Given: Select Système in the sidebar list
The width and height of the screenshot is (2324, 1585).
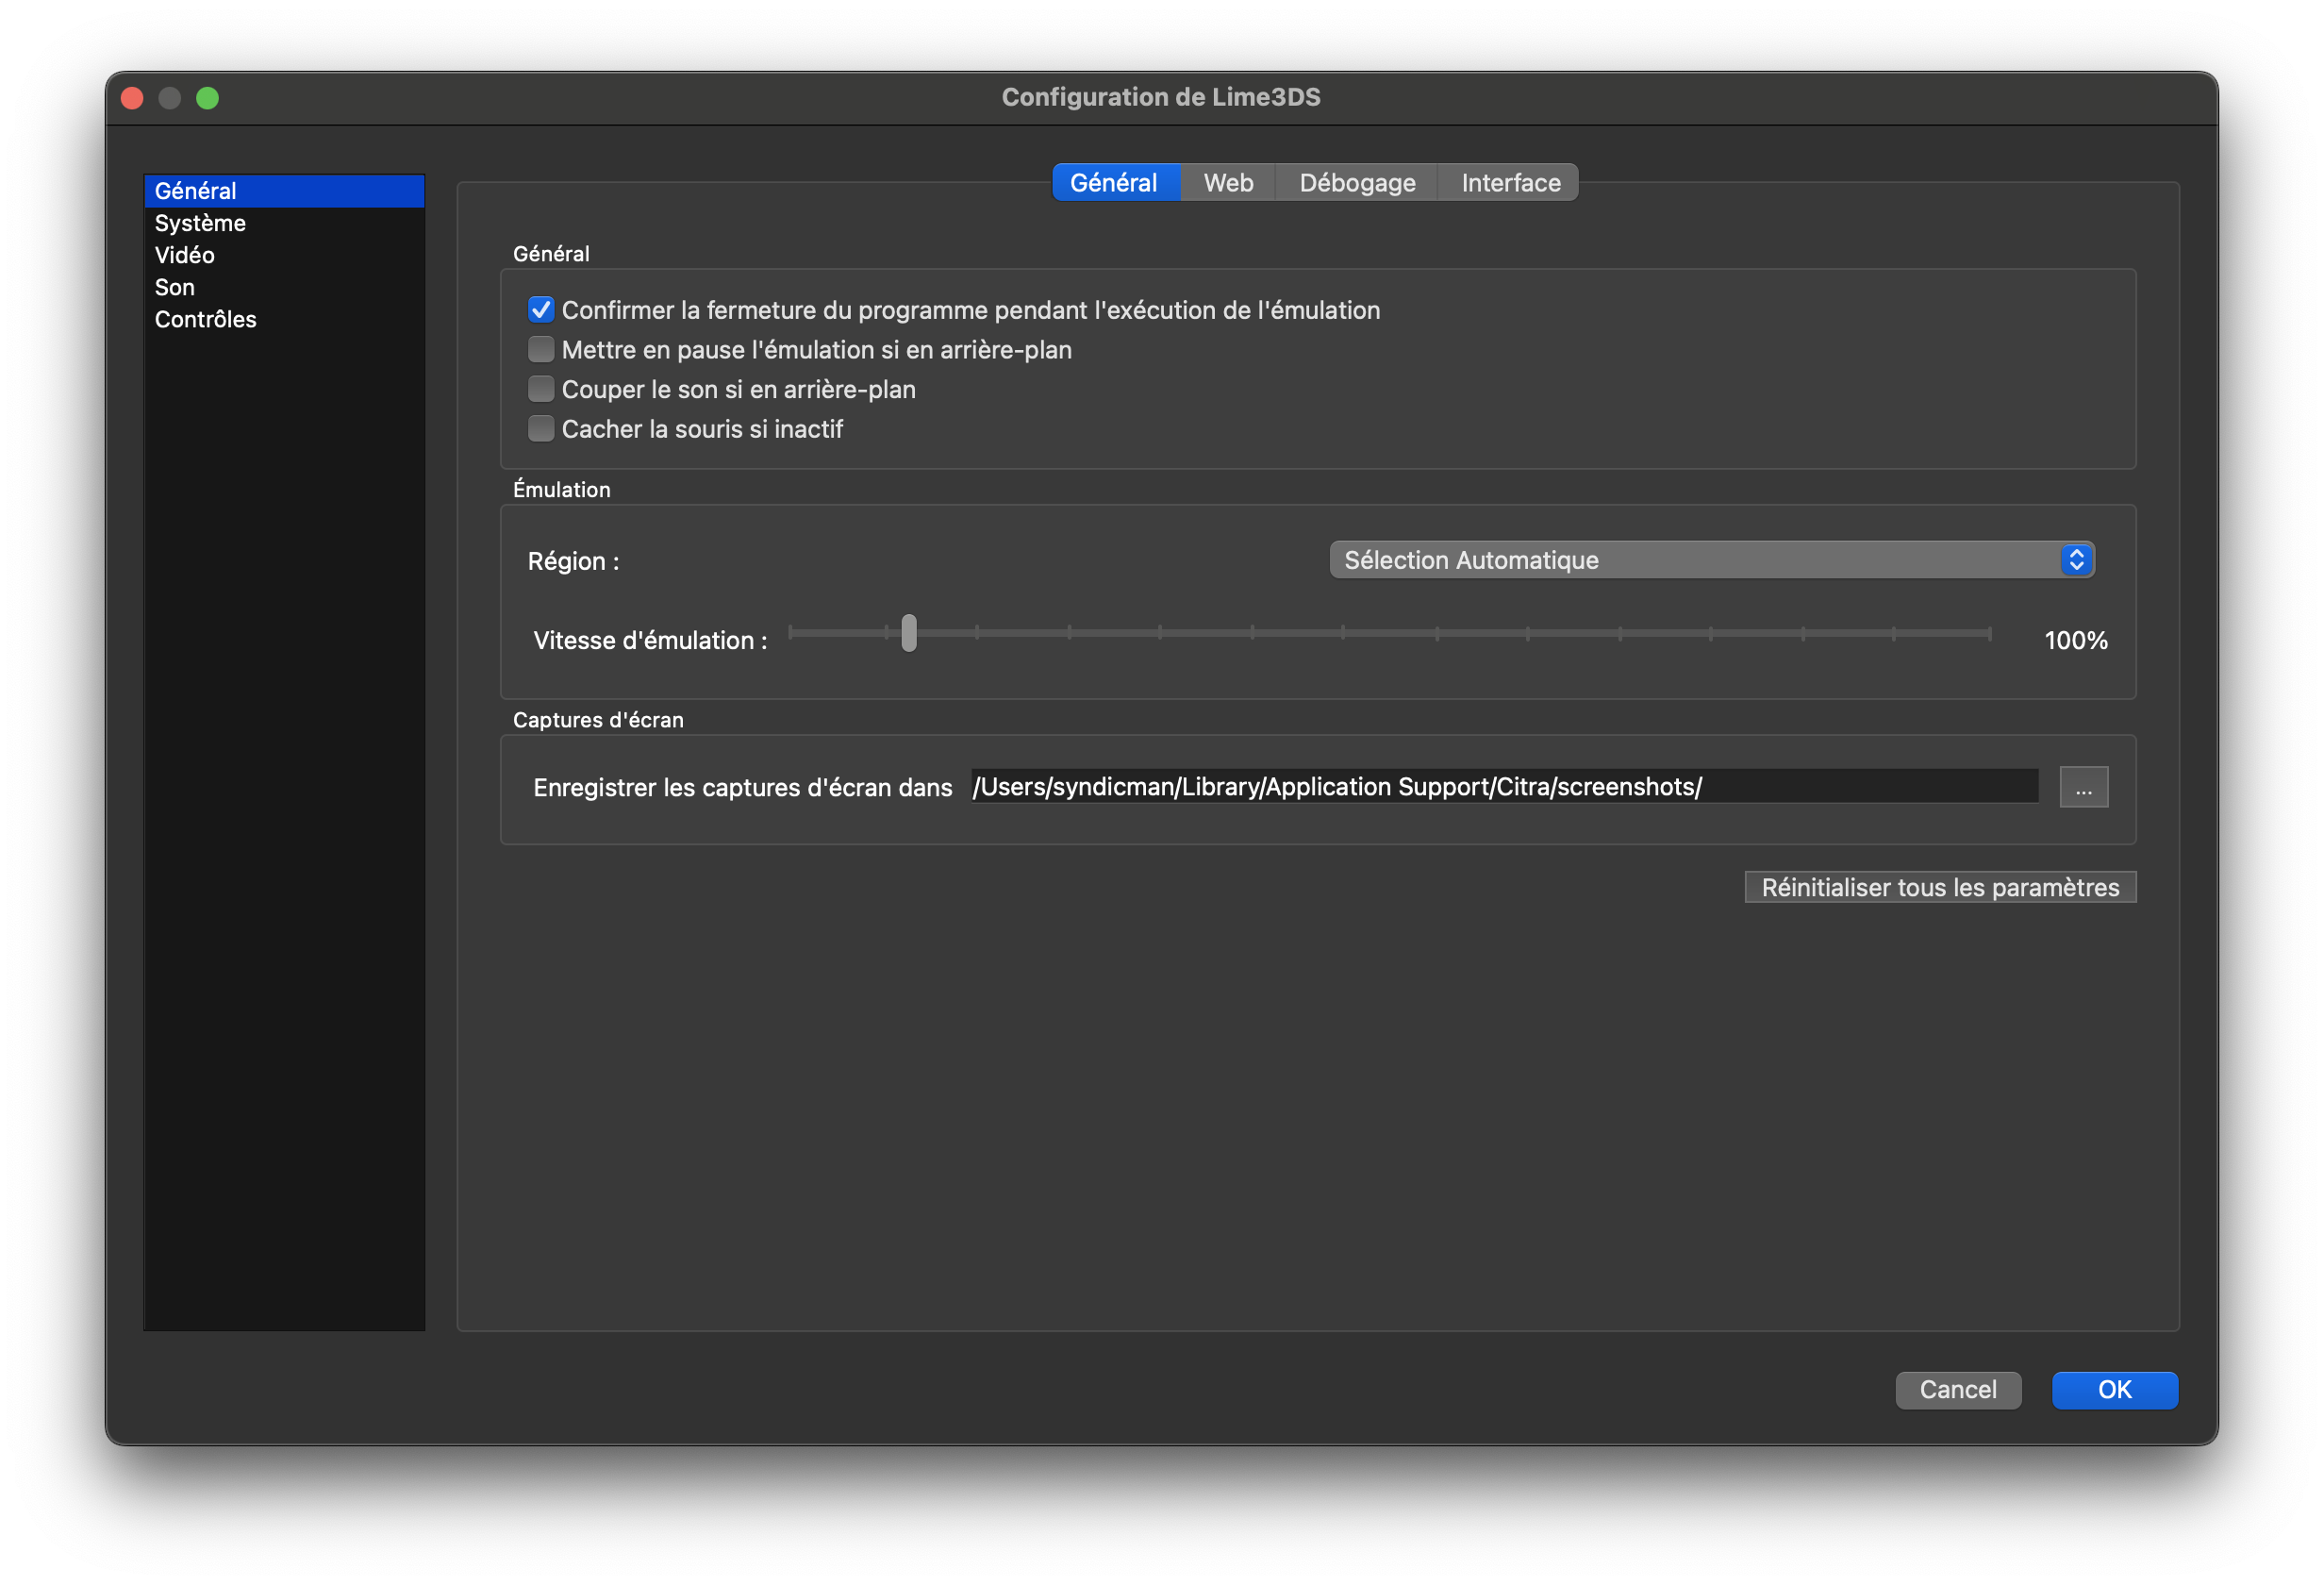Looking at the screenshot, I should pos(200,223).
